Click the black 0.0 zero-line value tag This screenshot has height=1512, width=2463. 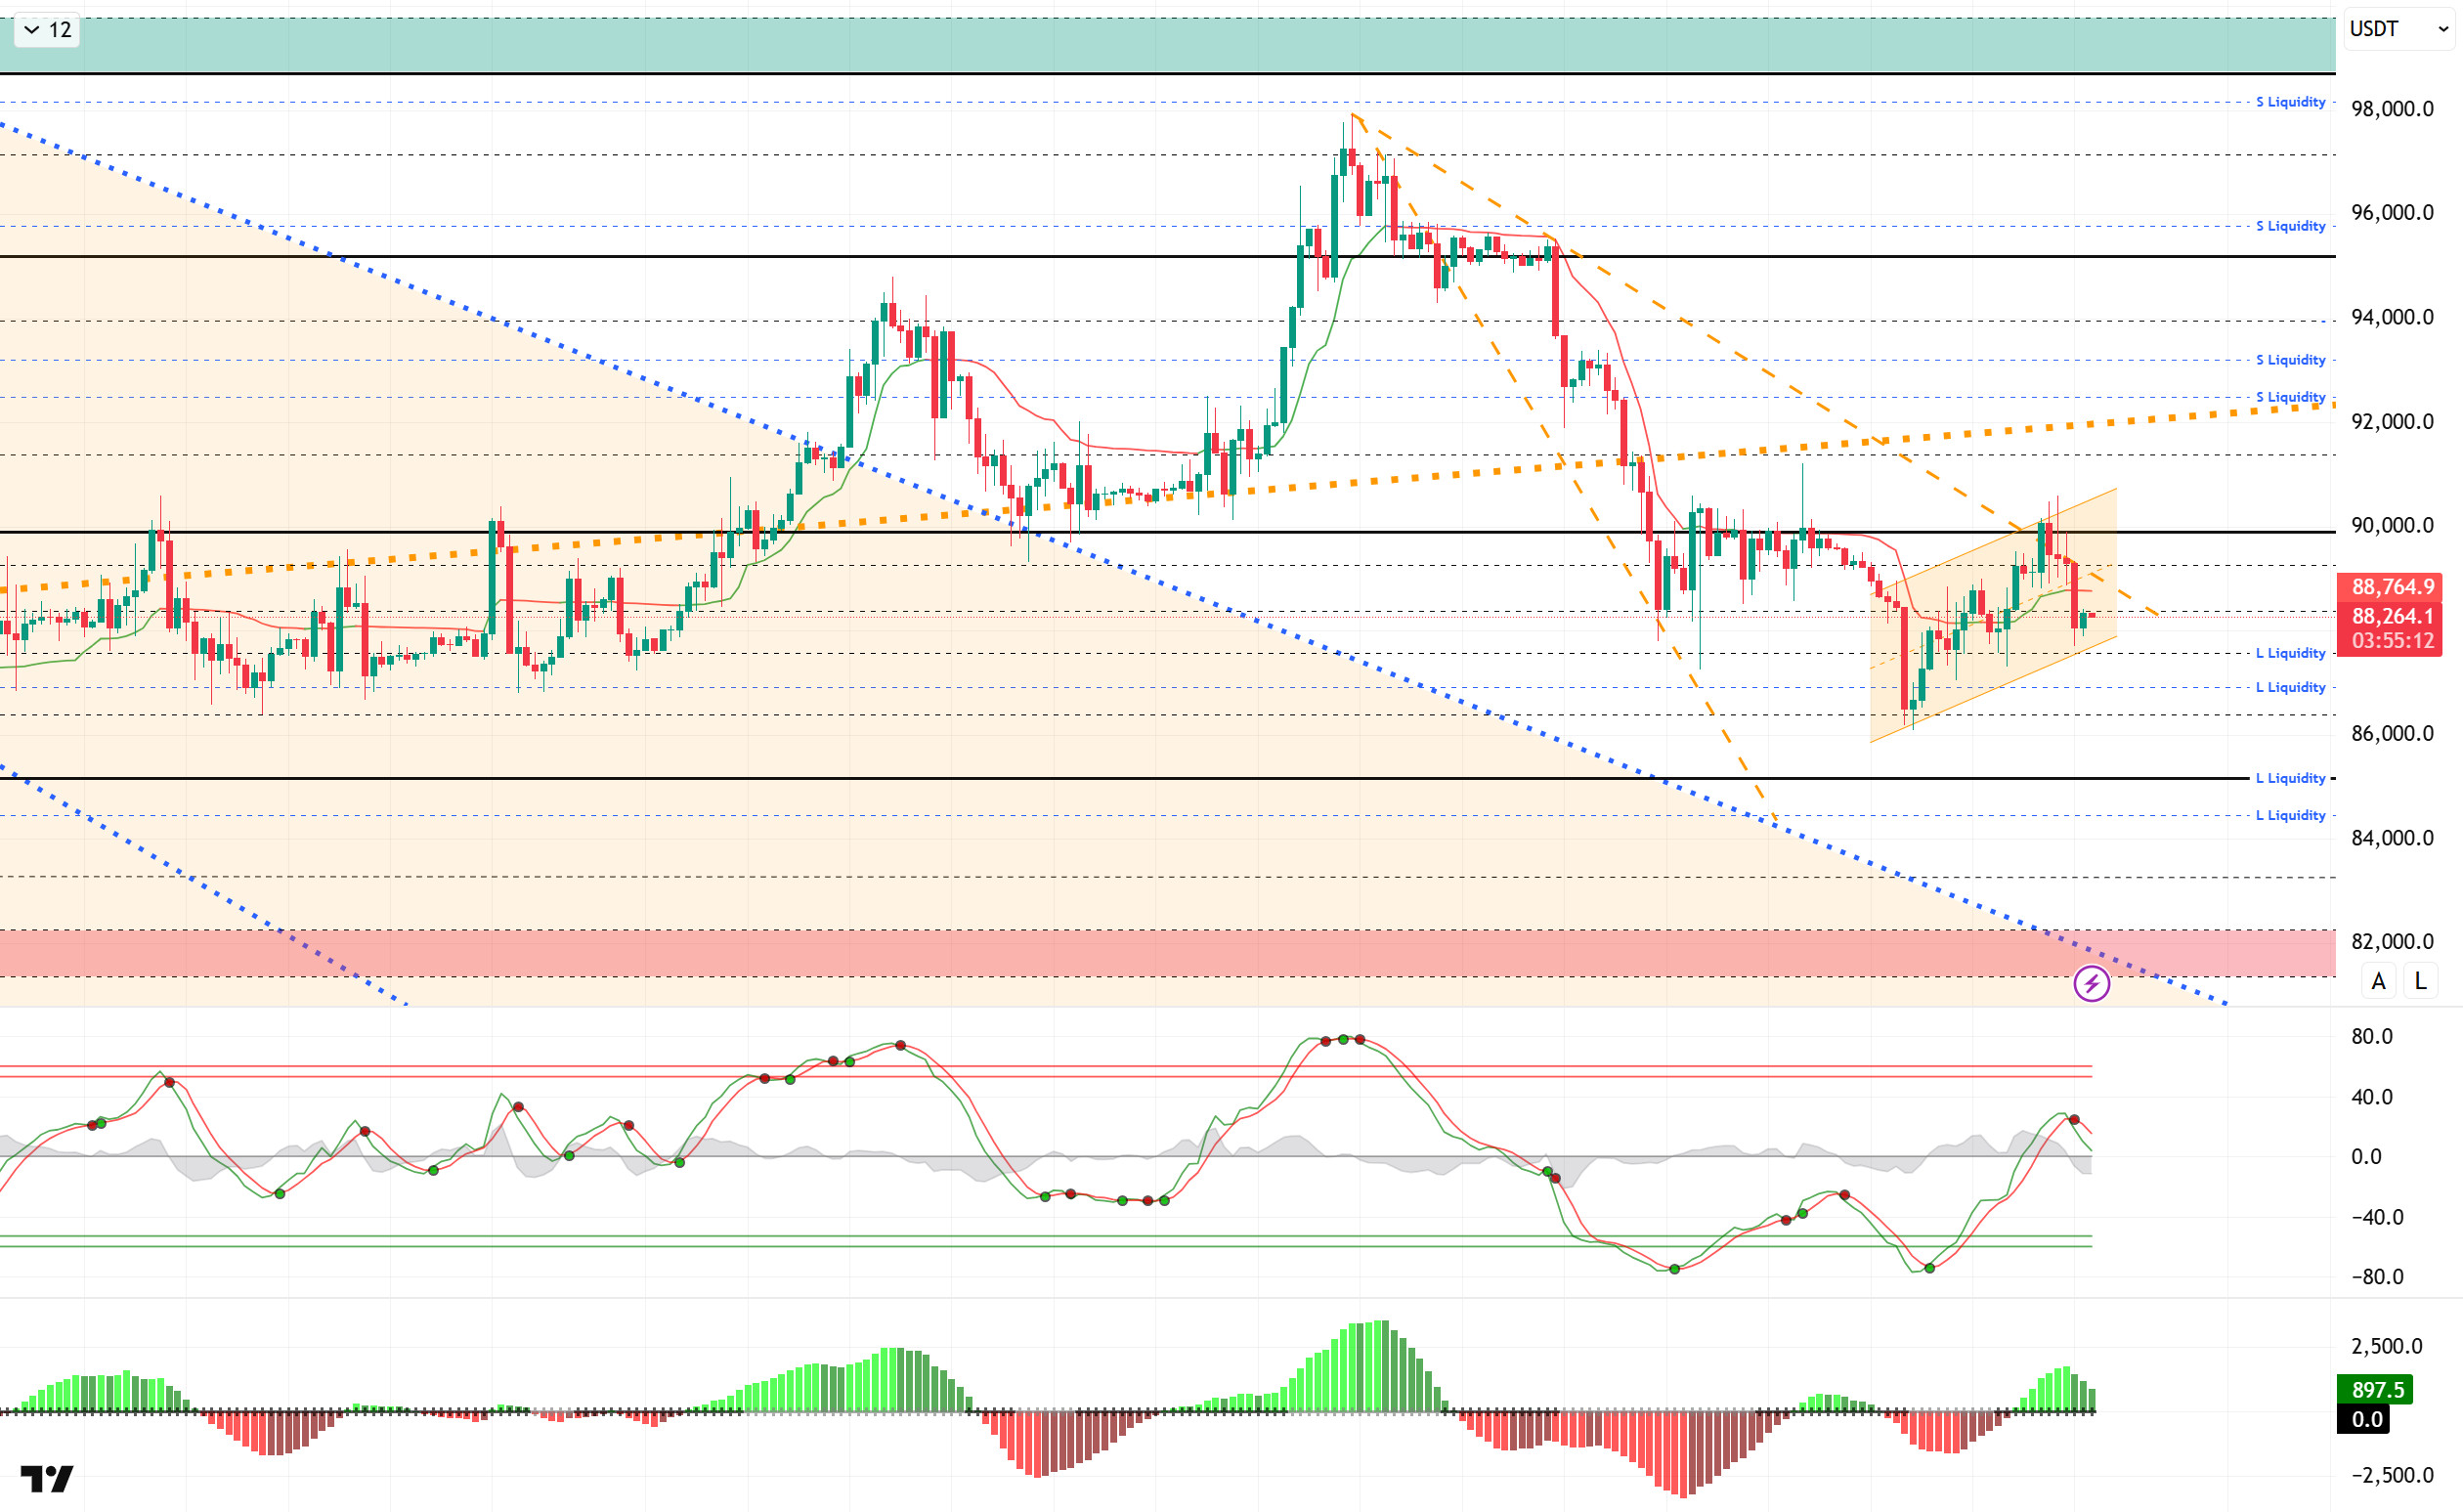point(2366,1419)
